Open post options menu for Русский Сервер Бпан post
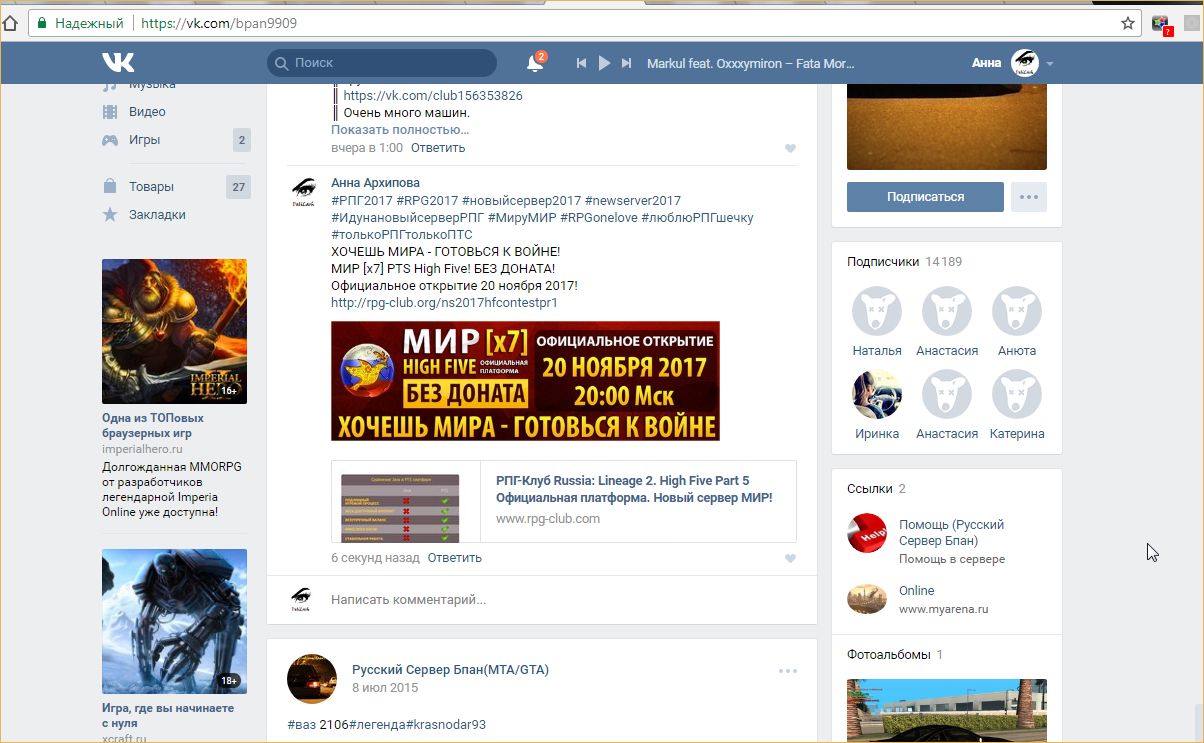Image resolution: width=1204 pixels, height=743 pixels. pyautogui.click(x=788, y=671)
